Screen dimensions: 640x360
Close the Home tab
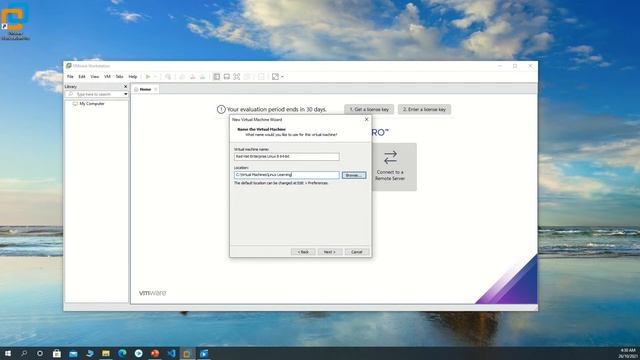point(156,89)
